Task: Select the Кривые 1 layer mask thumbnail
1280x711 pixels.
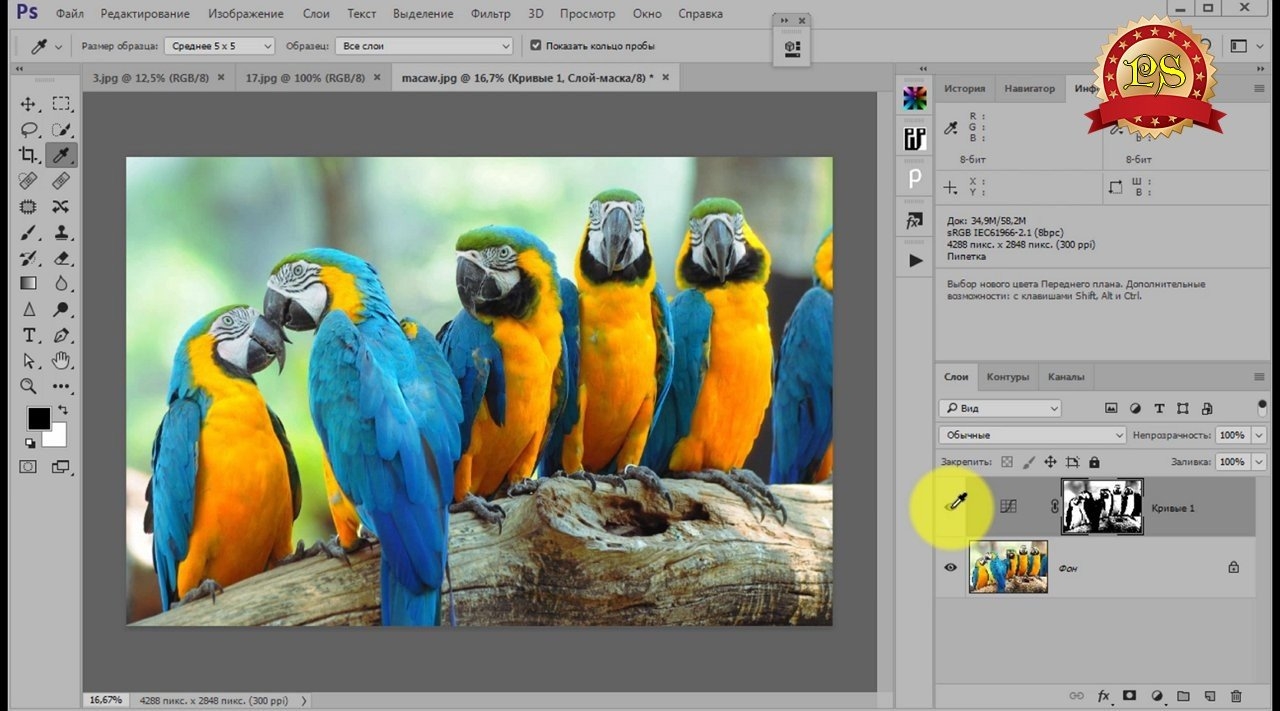Action: click(1102, 507)
